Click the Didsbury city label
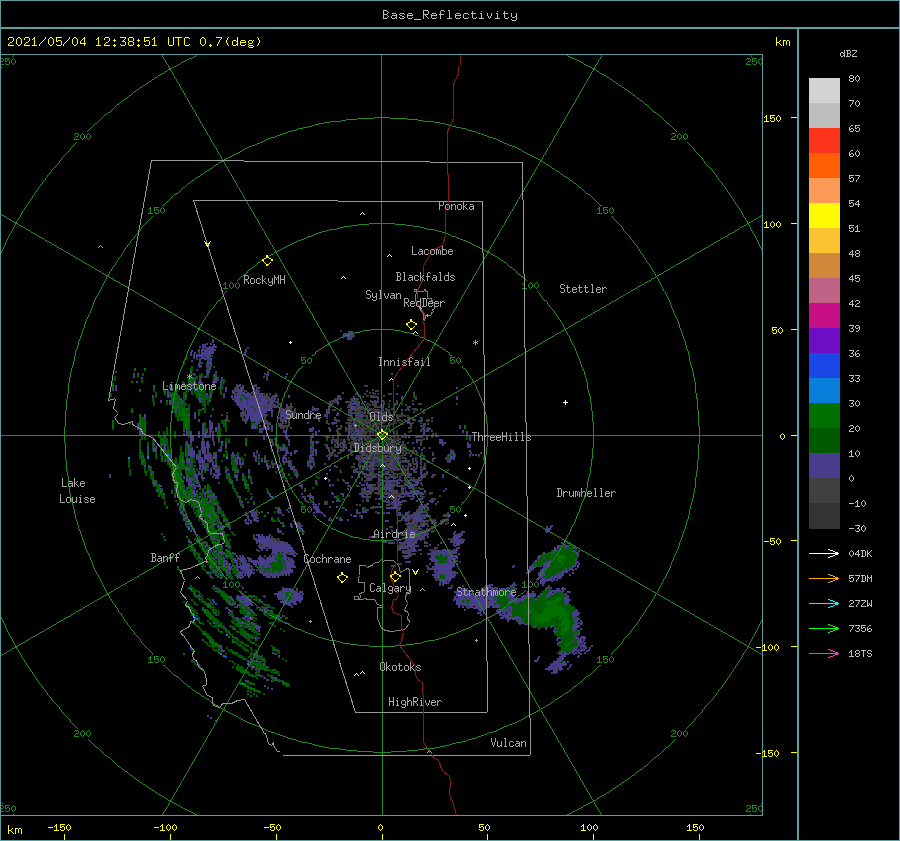 377,448
